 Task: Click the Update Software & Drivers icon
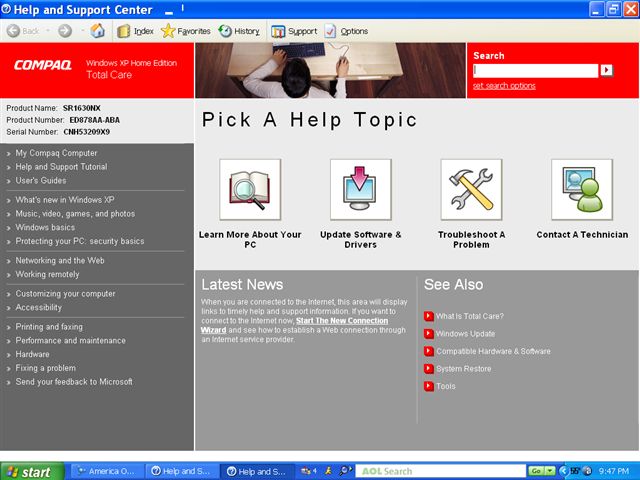point(360,189)
